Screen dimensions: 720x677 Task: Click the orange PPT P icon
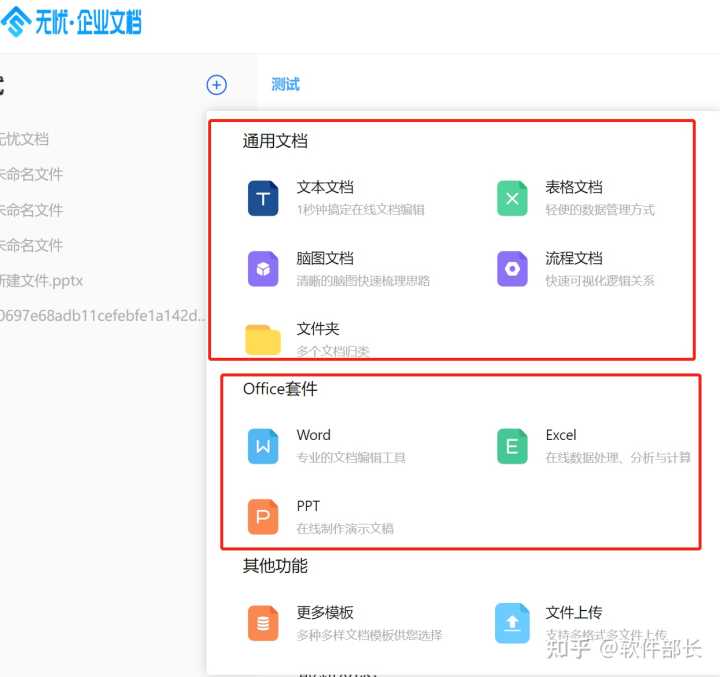tap(263, 517)
